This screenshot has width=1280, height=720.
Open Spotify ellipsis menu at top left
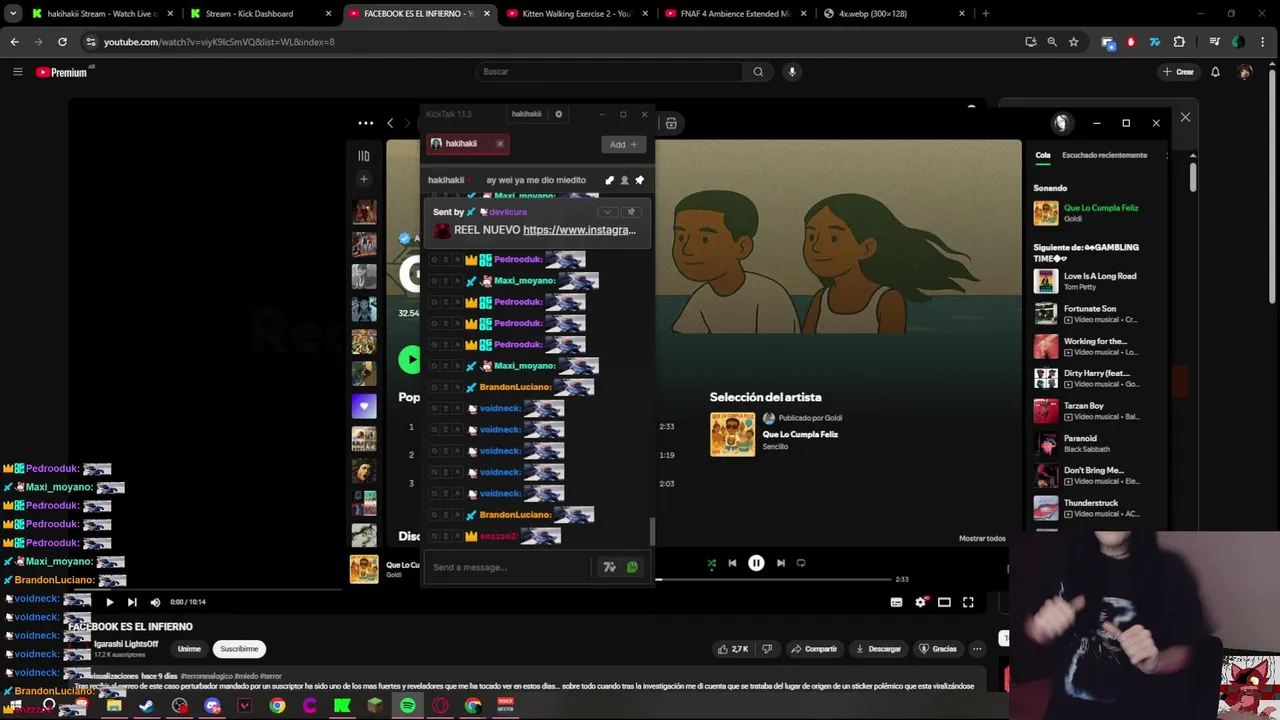[366, 123]
